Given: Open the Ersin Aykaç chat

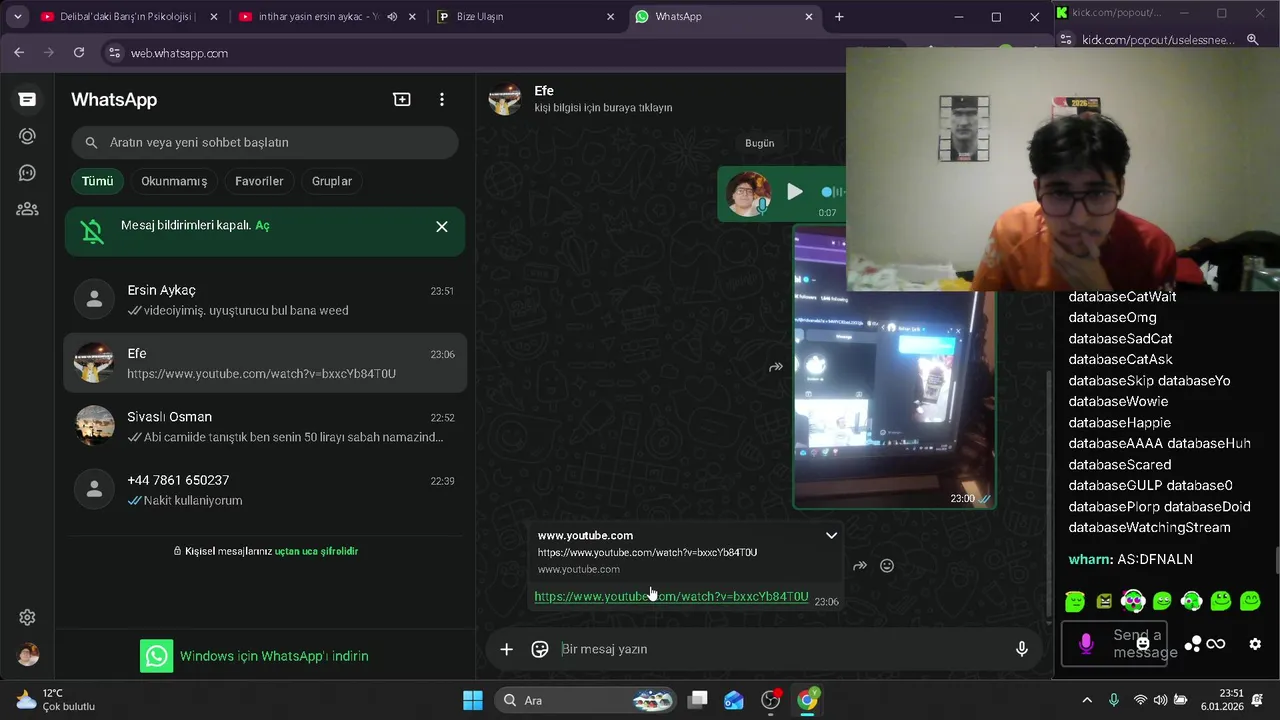Looking at the screenshot, I should pyautogui.click(x=265, y=300).
